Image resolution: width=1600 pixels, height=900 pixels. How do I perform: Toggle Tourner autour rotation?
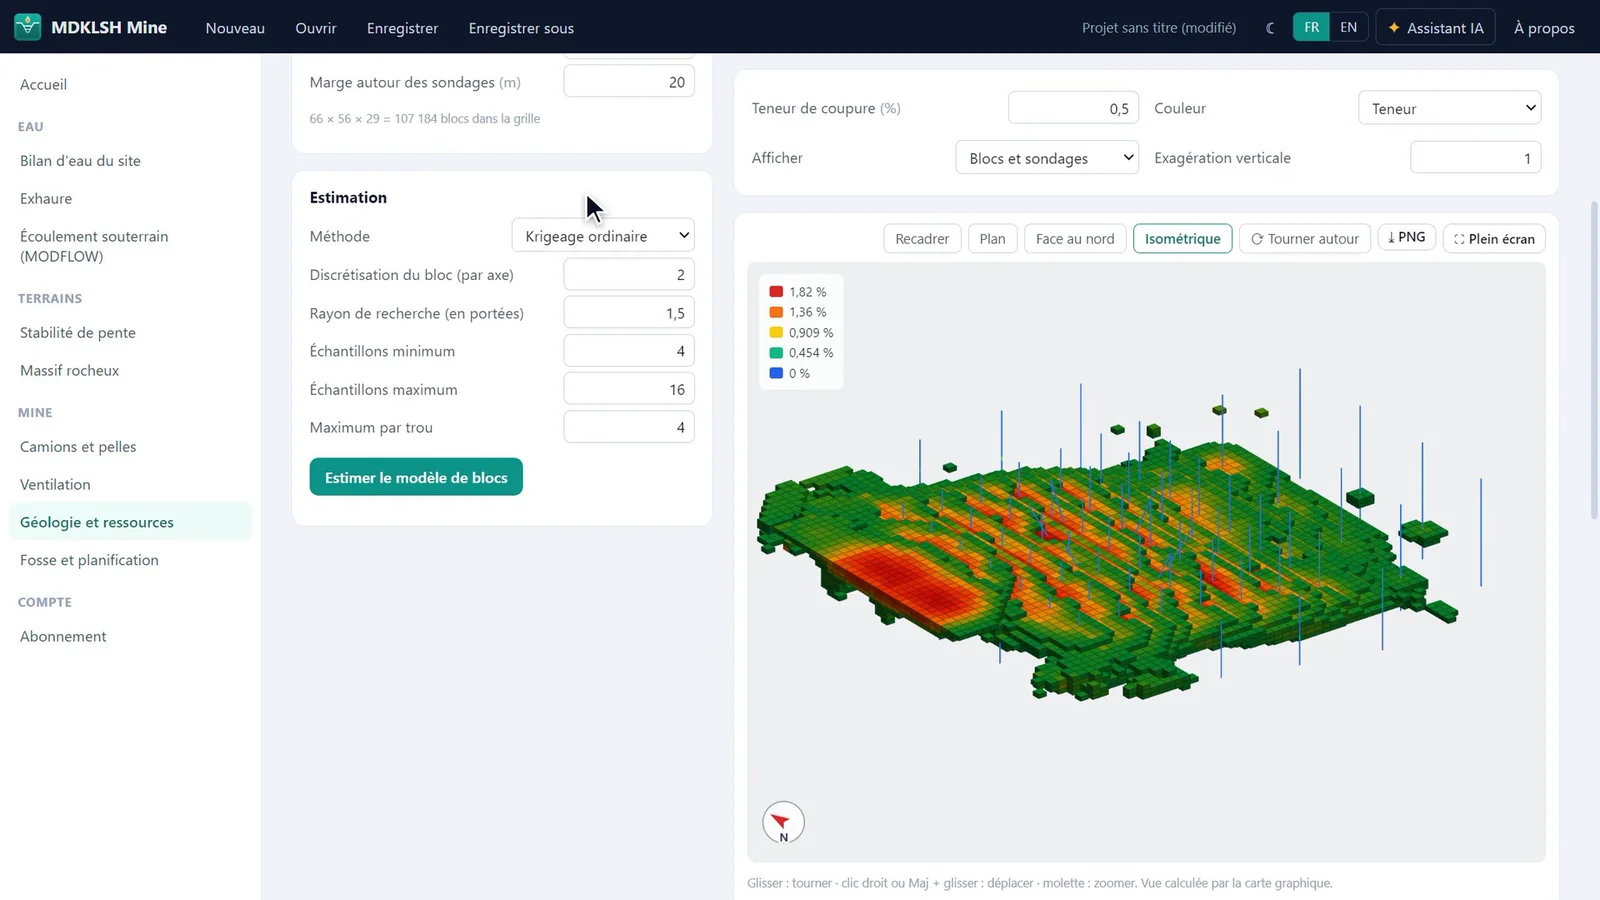[x=1305, y=238]
